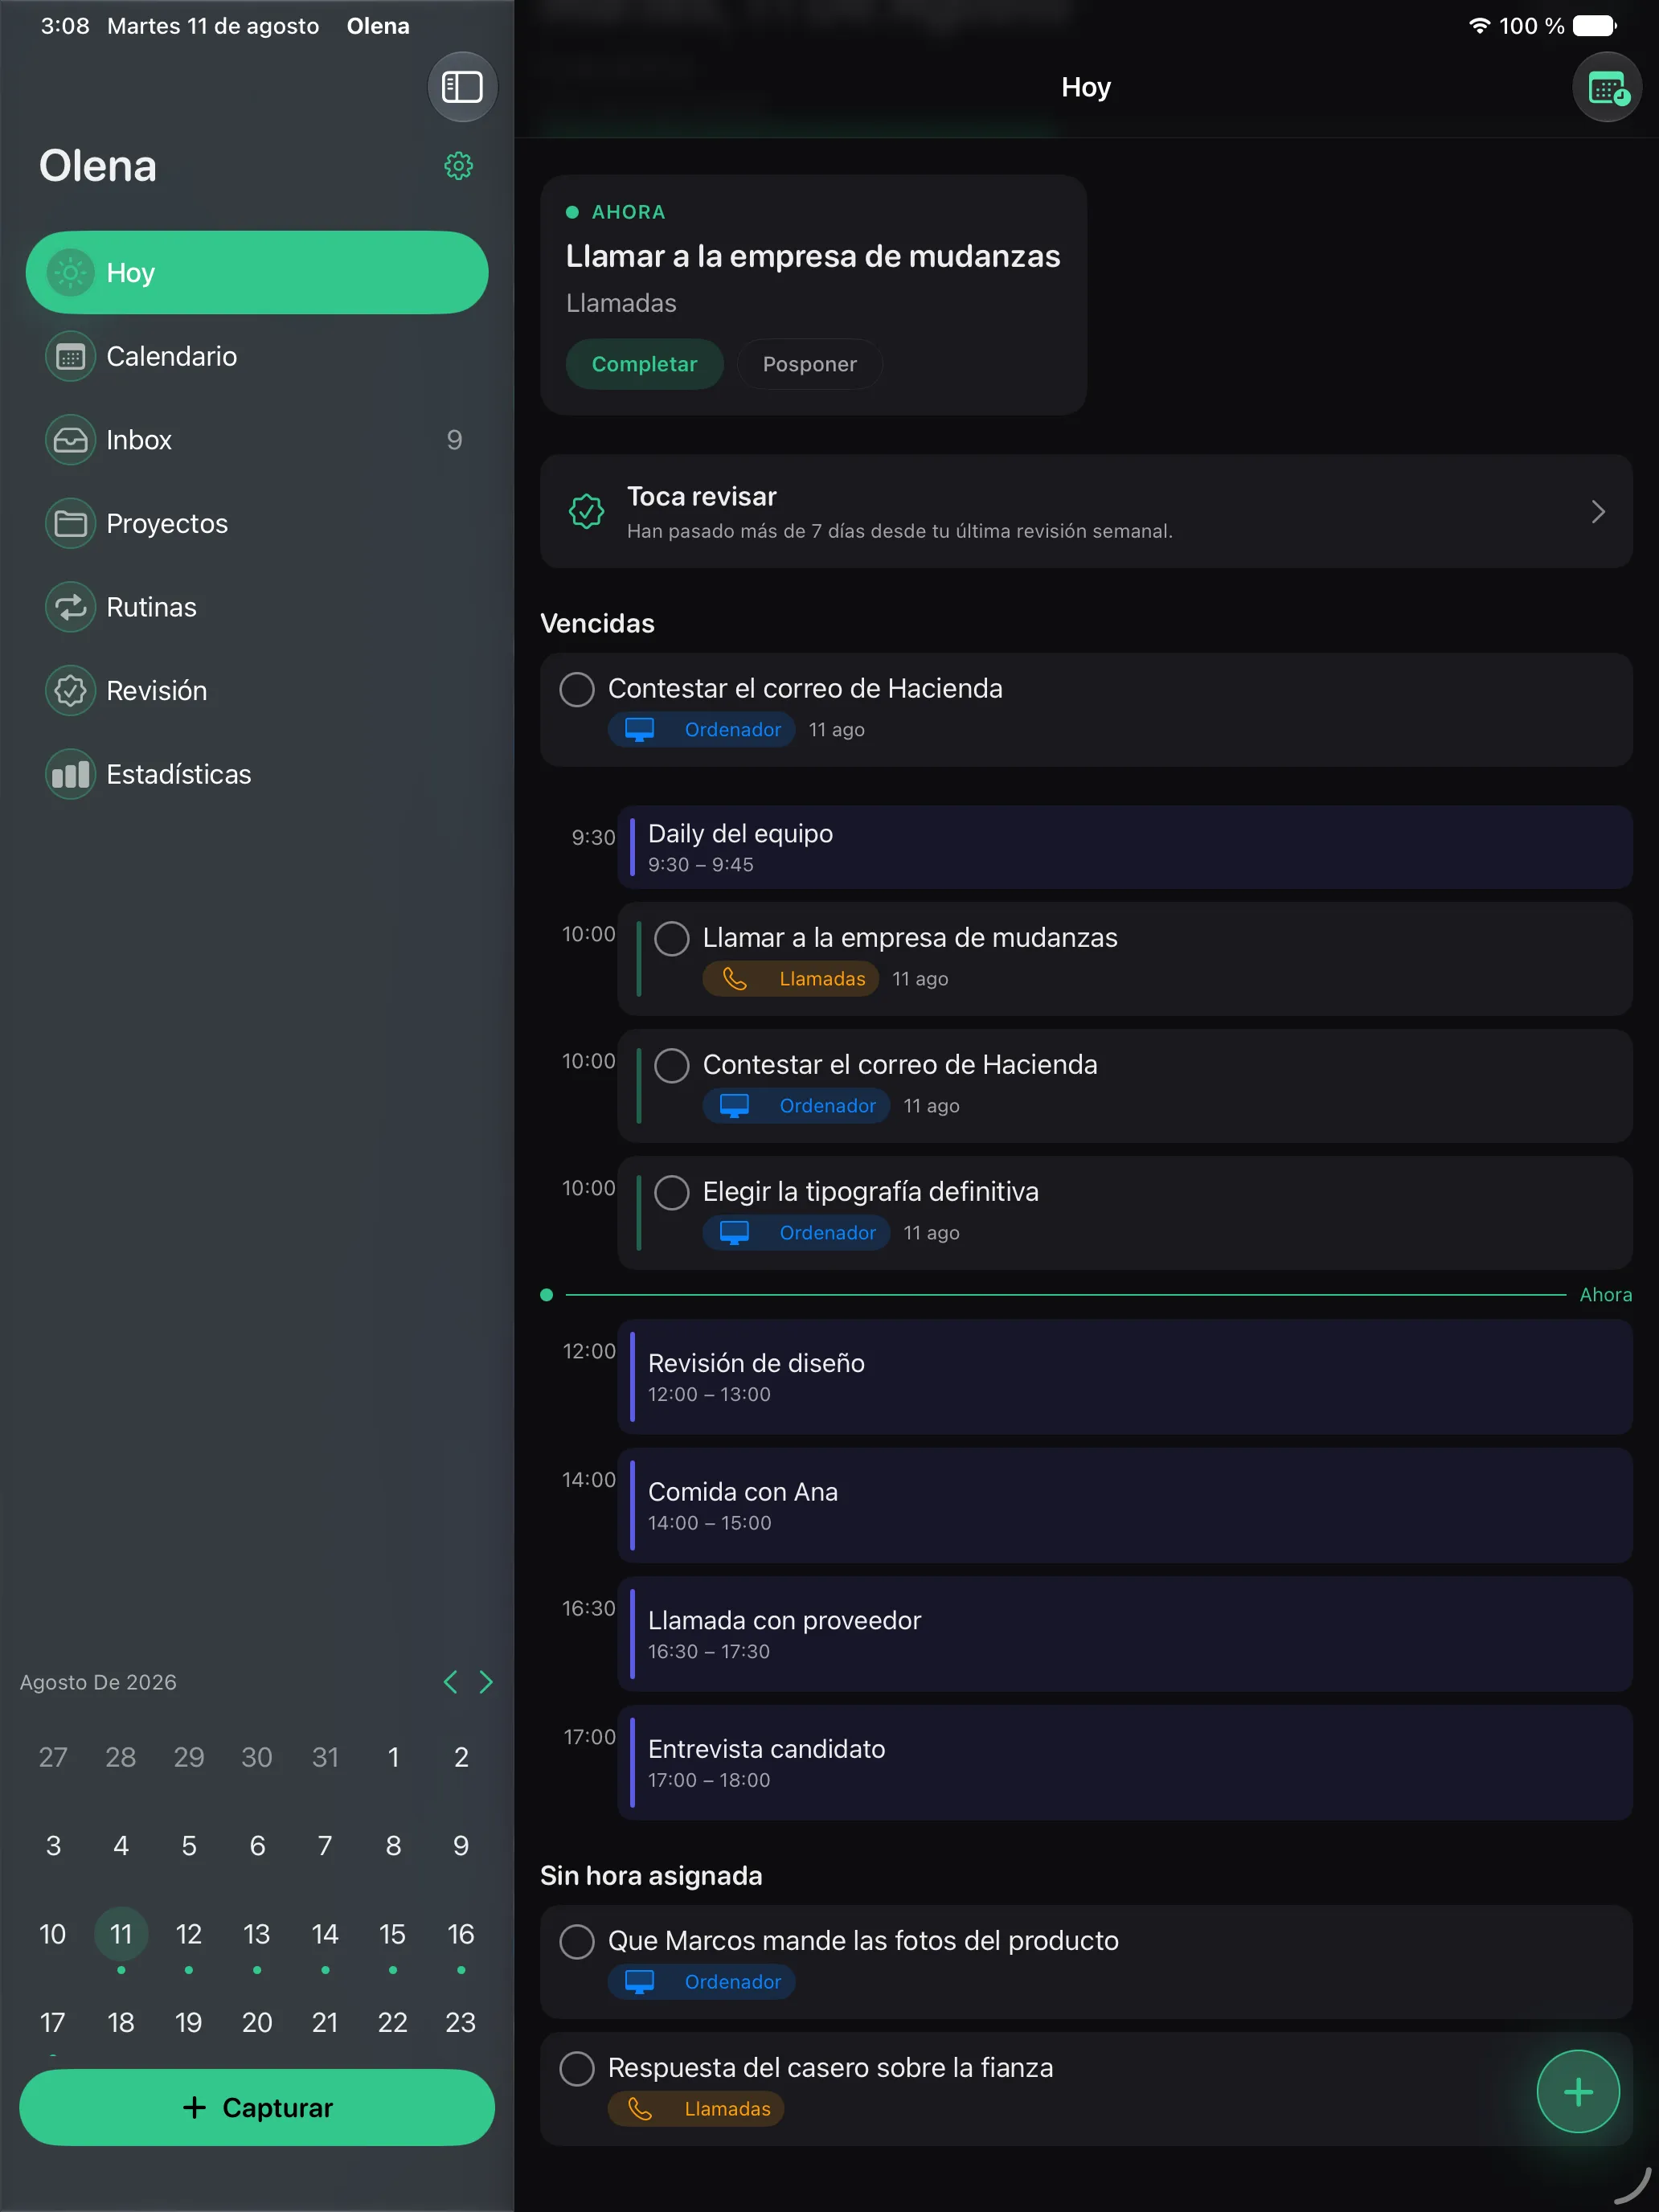Open Rutinas in the sidebar

pyautogui.click(x=257, y=607)
